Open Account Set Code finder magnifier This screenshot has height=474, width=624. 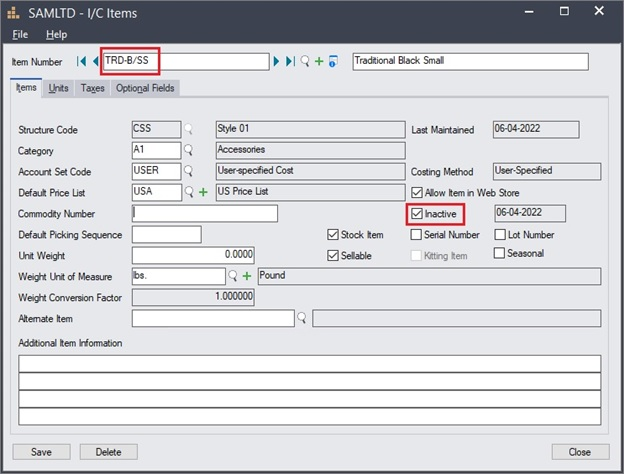coord(188,171)
